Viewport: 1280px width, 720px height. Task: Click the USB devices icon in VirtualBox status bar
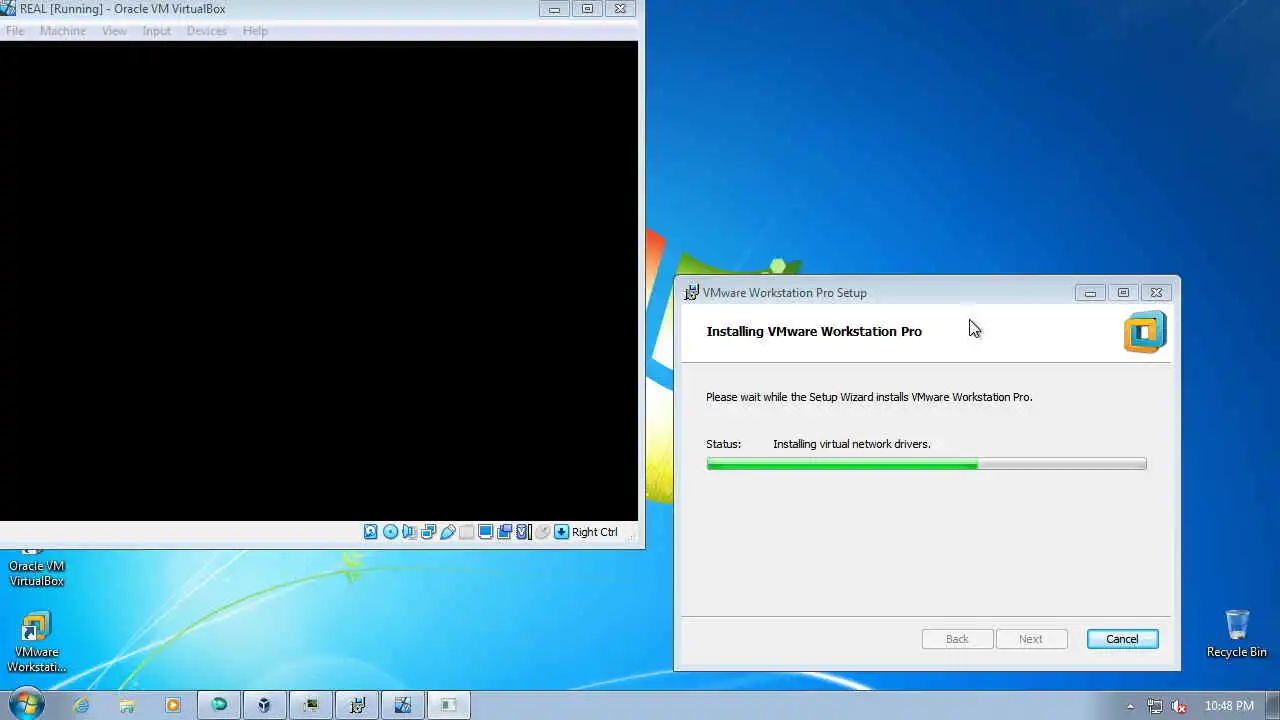tap(447, 532)
